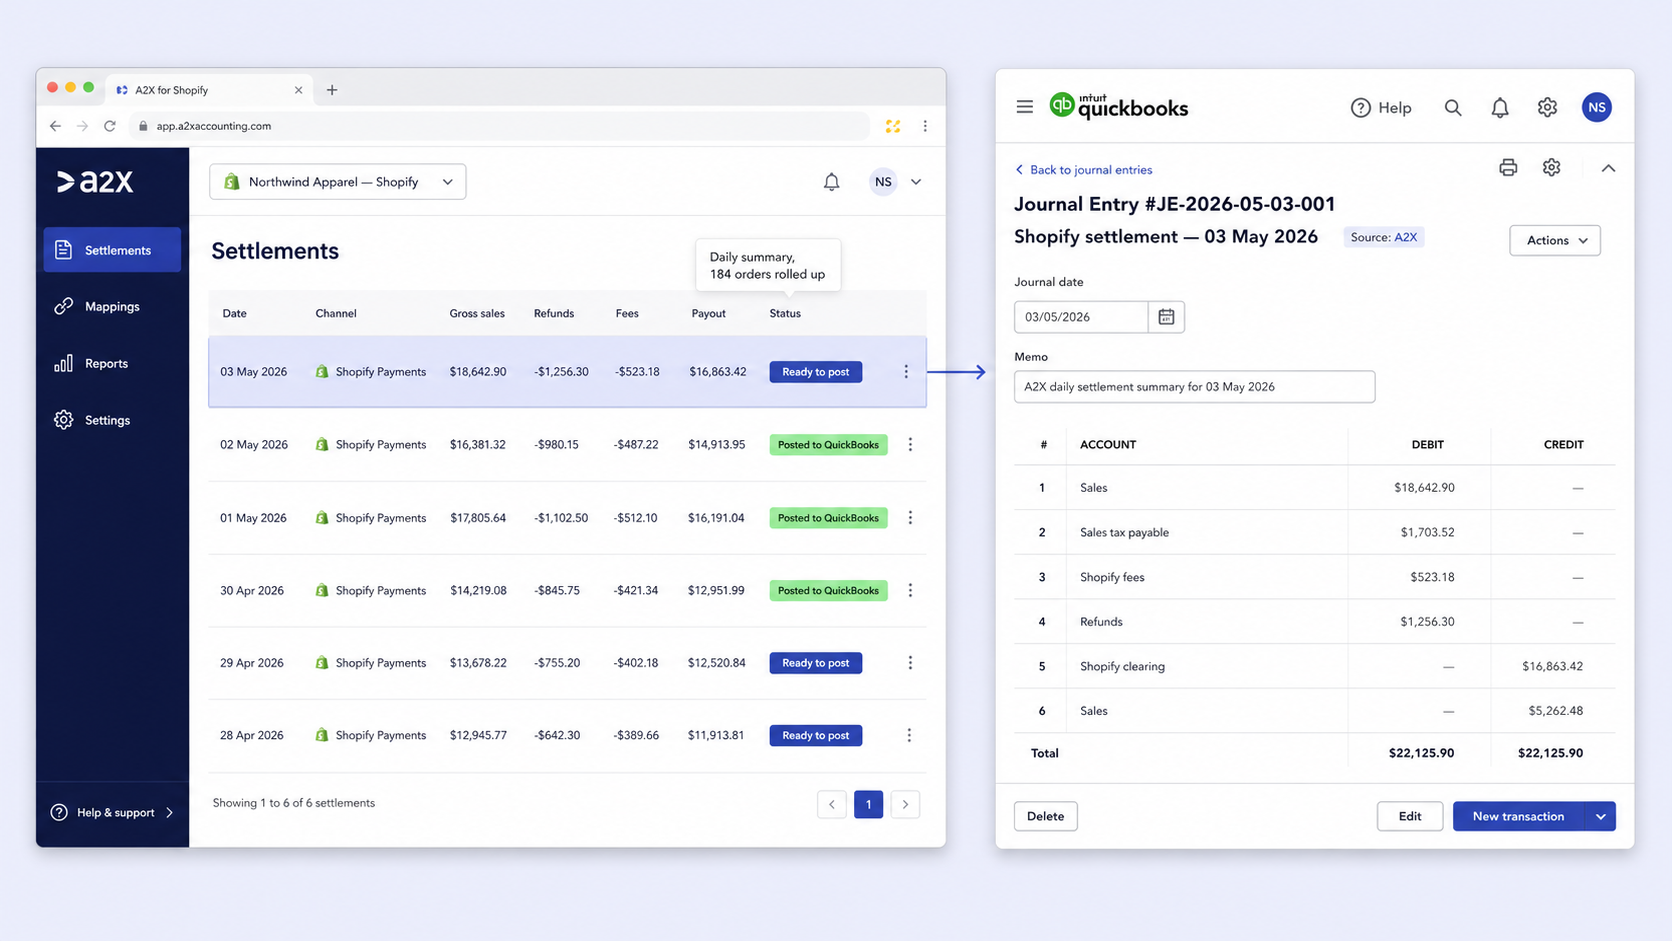Collapse the journal entry panel chevron
The width and height of the screenshot is (1672, 941).
pyautogui.click(x=1608, y=169)
